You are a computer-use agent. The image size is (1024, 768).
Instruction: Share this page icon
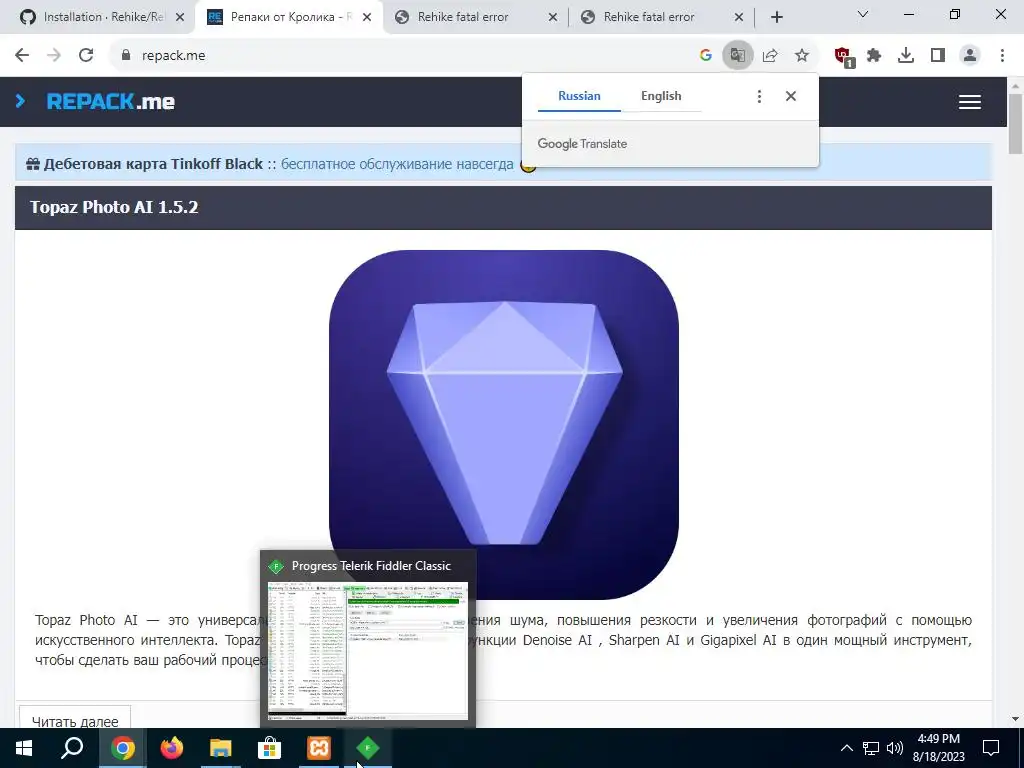pos(770,56)
